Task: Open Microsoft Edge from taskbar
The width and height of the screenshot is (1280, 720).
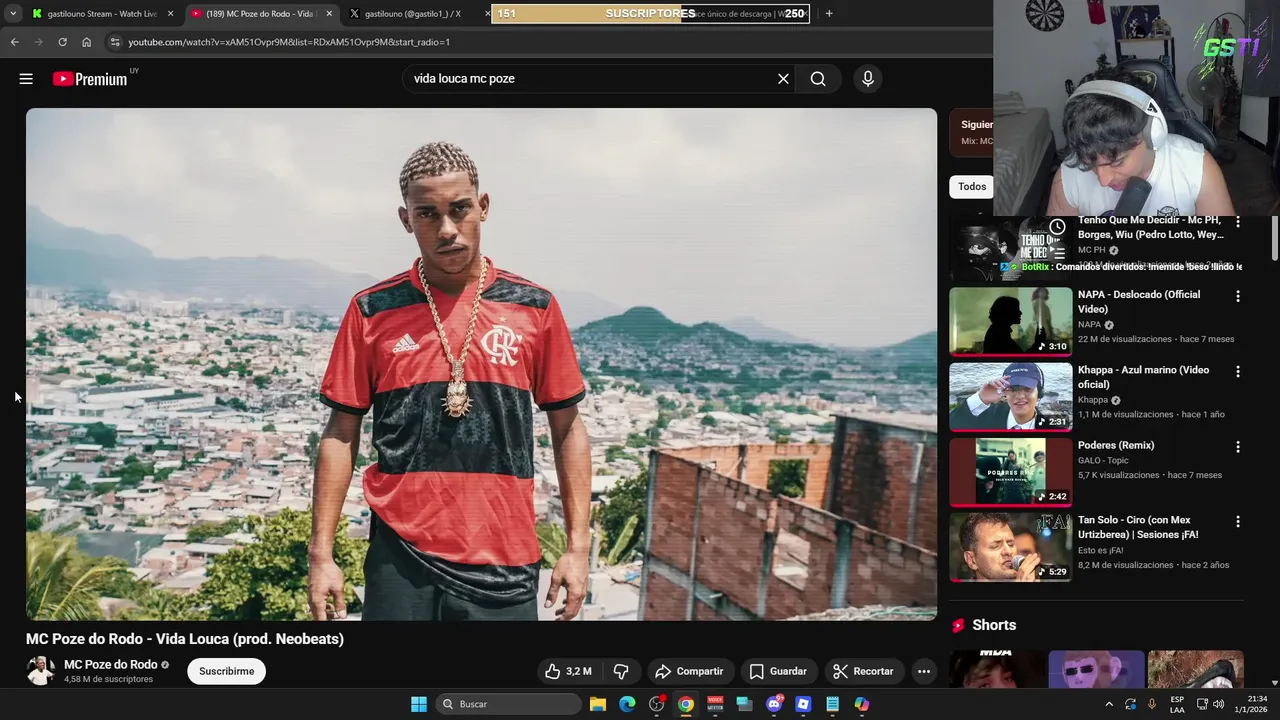Action: point(627,704)
